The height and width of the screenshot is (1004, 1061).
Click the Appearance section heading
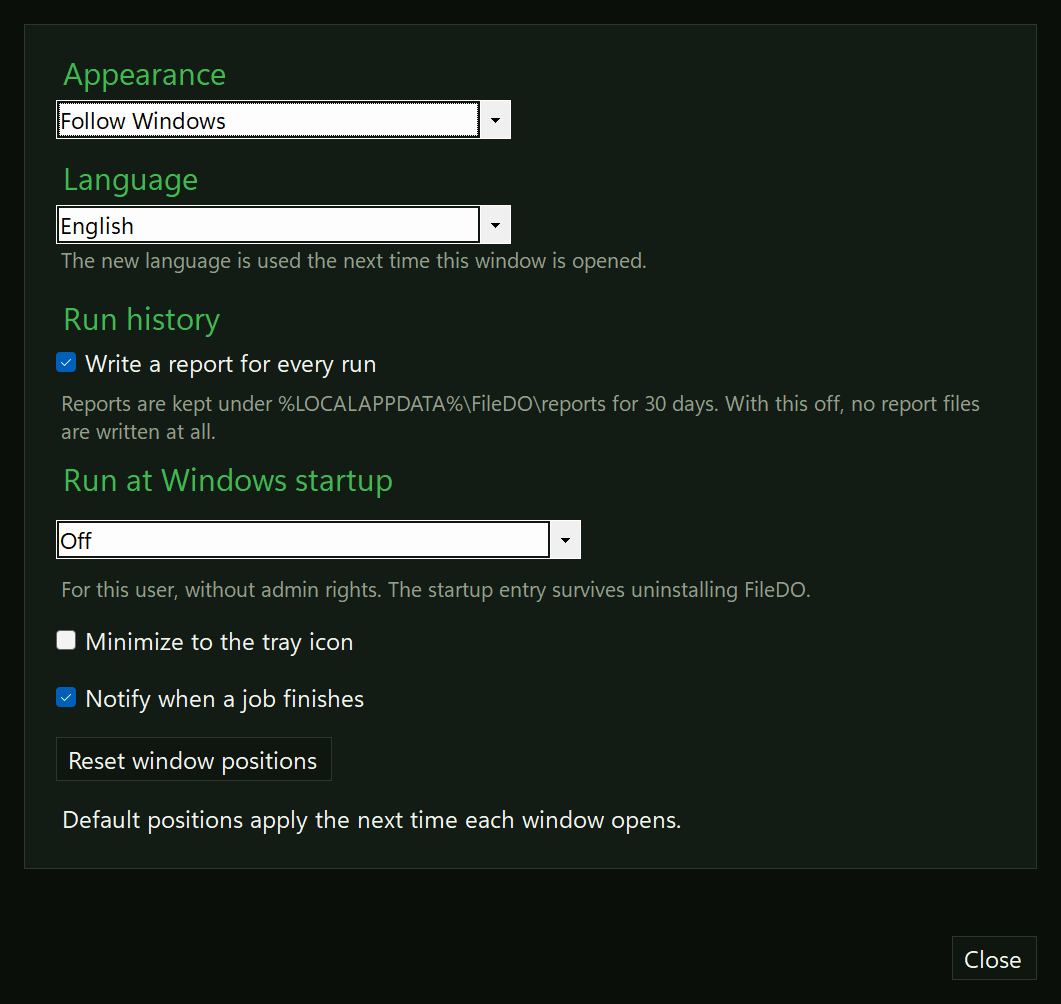pyautogui.click(x=145, y=74)
